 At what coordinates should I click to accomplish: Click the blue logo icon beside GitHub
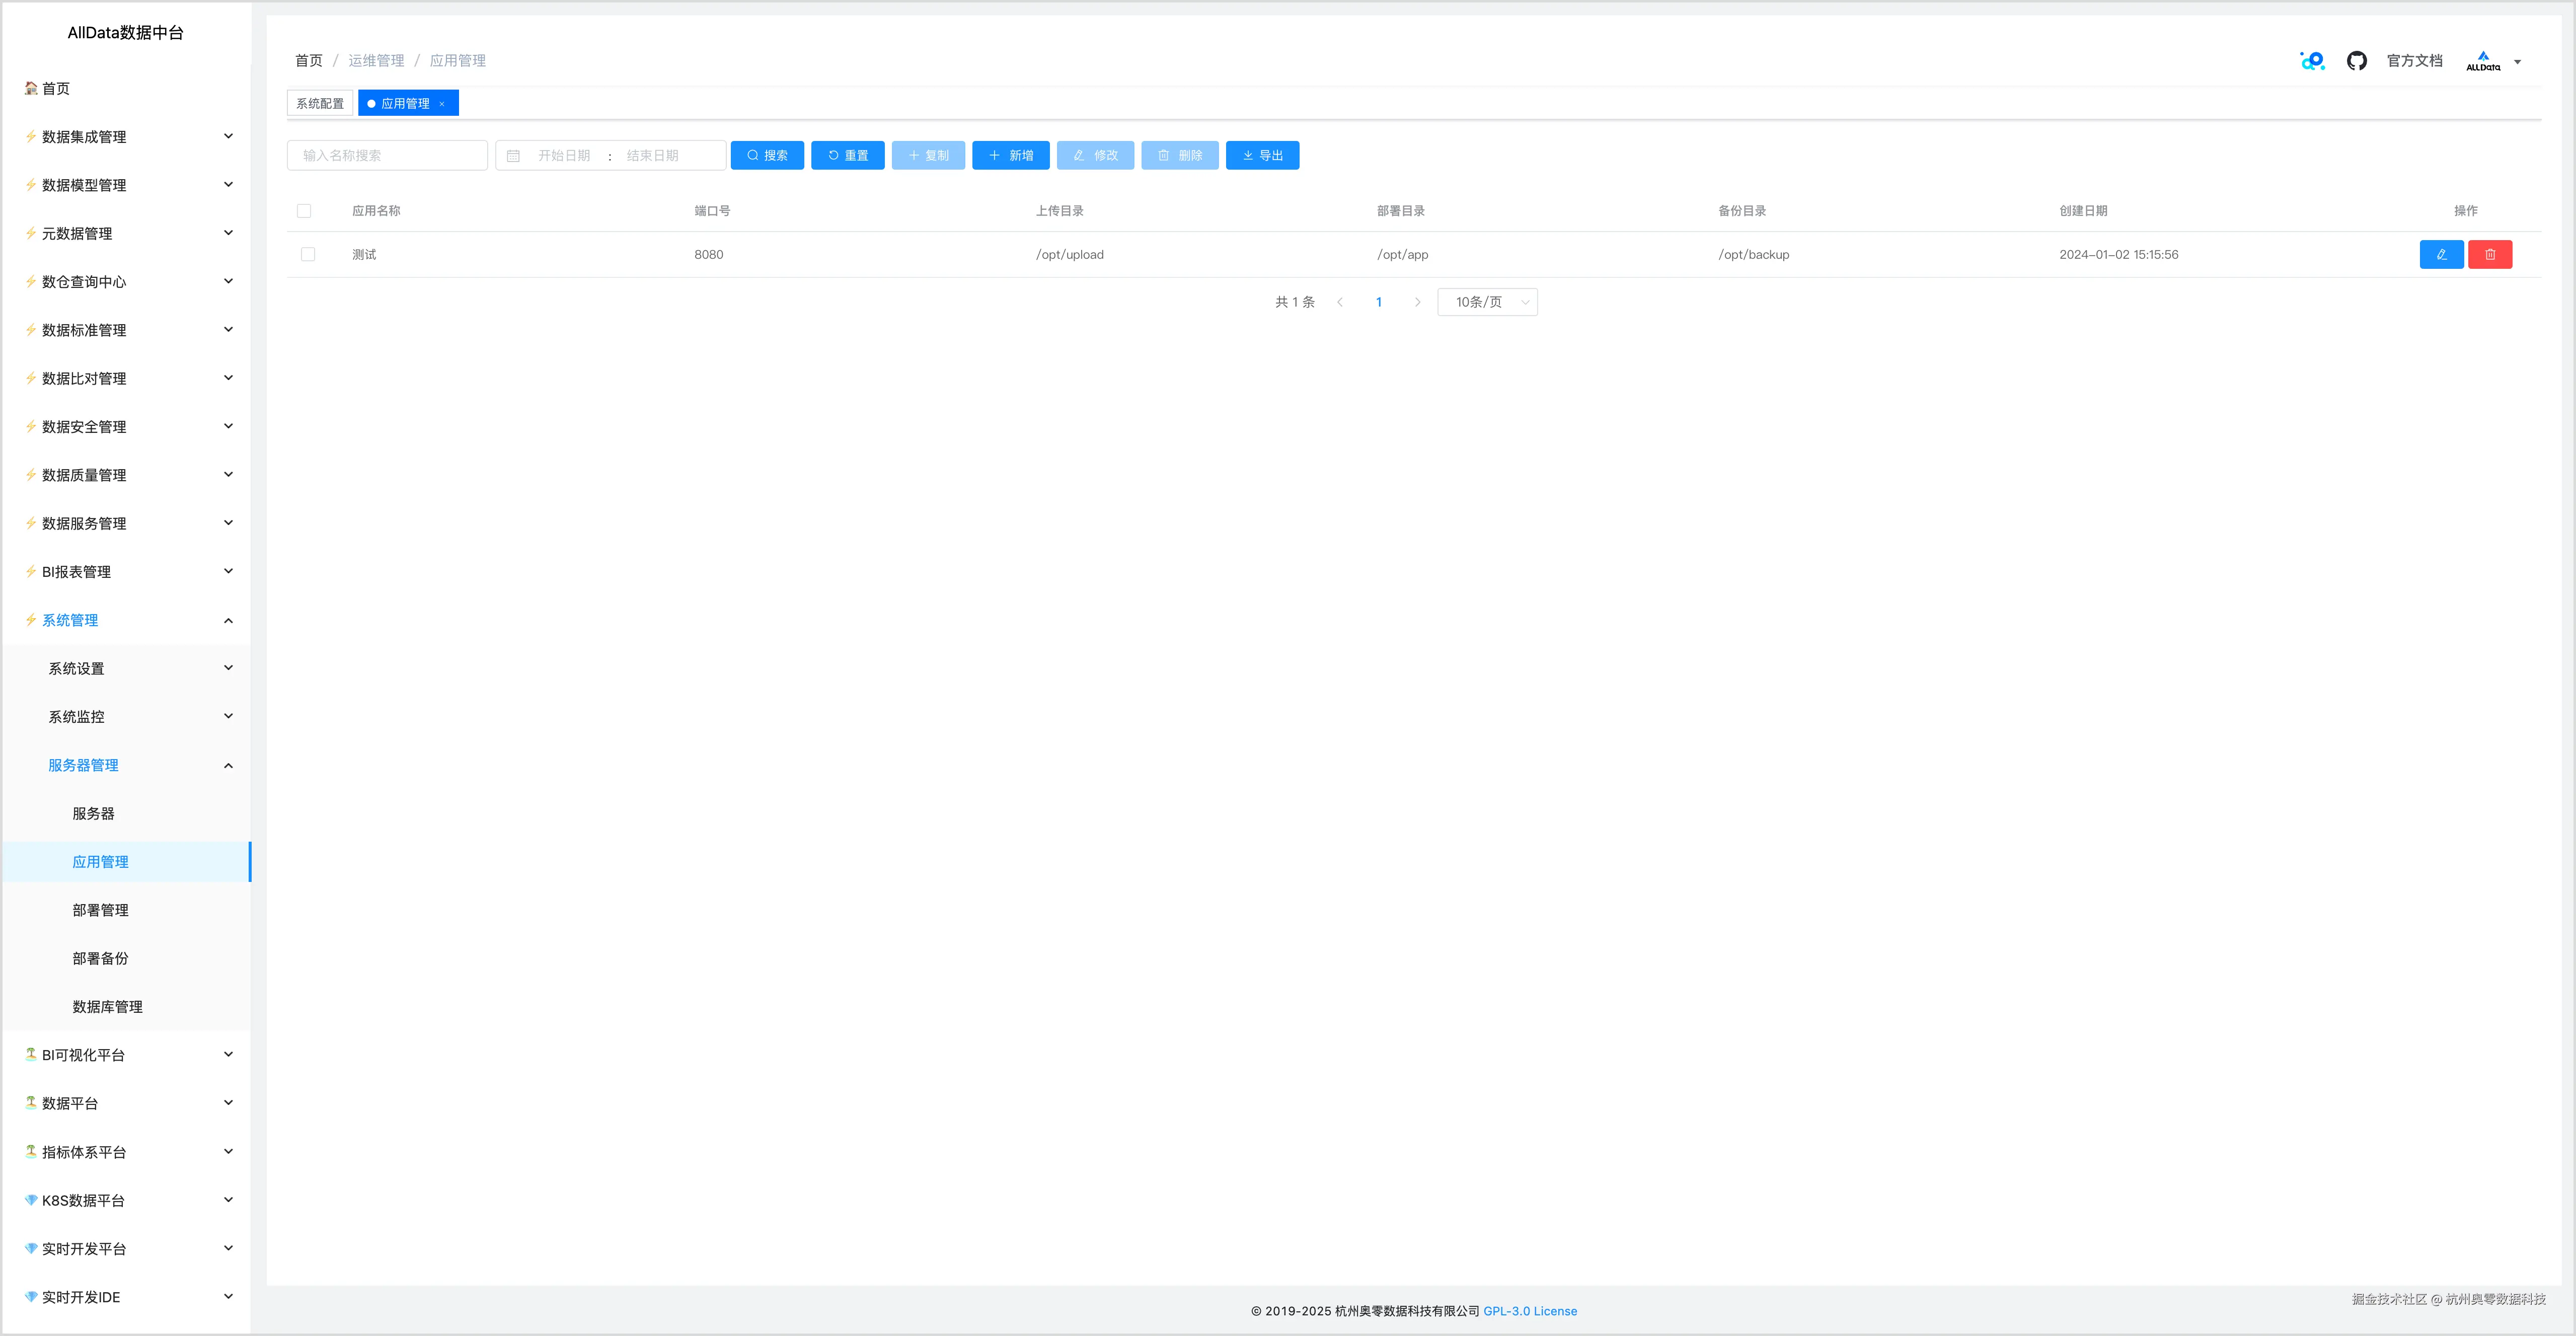pyautogui.click(x=2312, y=61)
